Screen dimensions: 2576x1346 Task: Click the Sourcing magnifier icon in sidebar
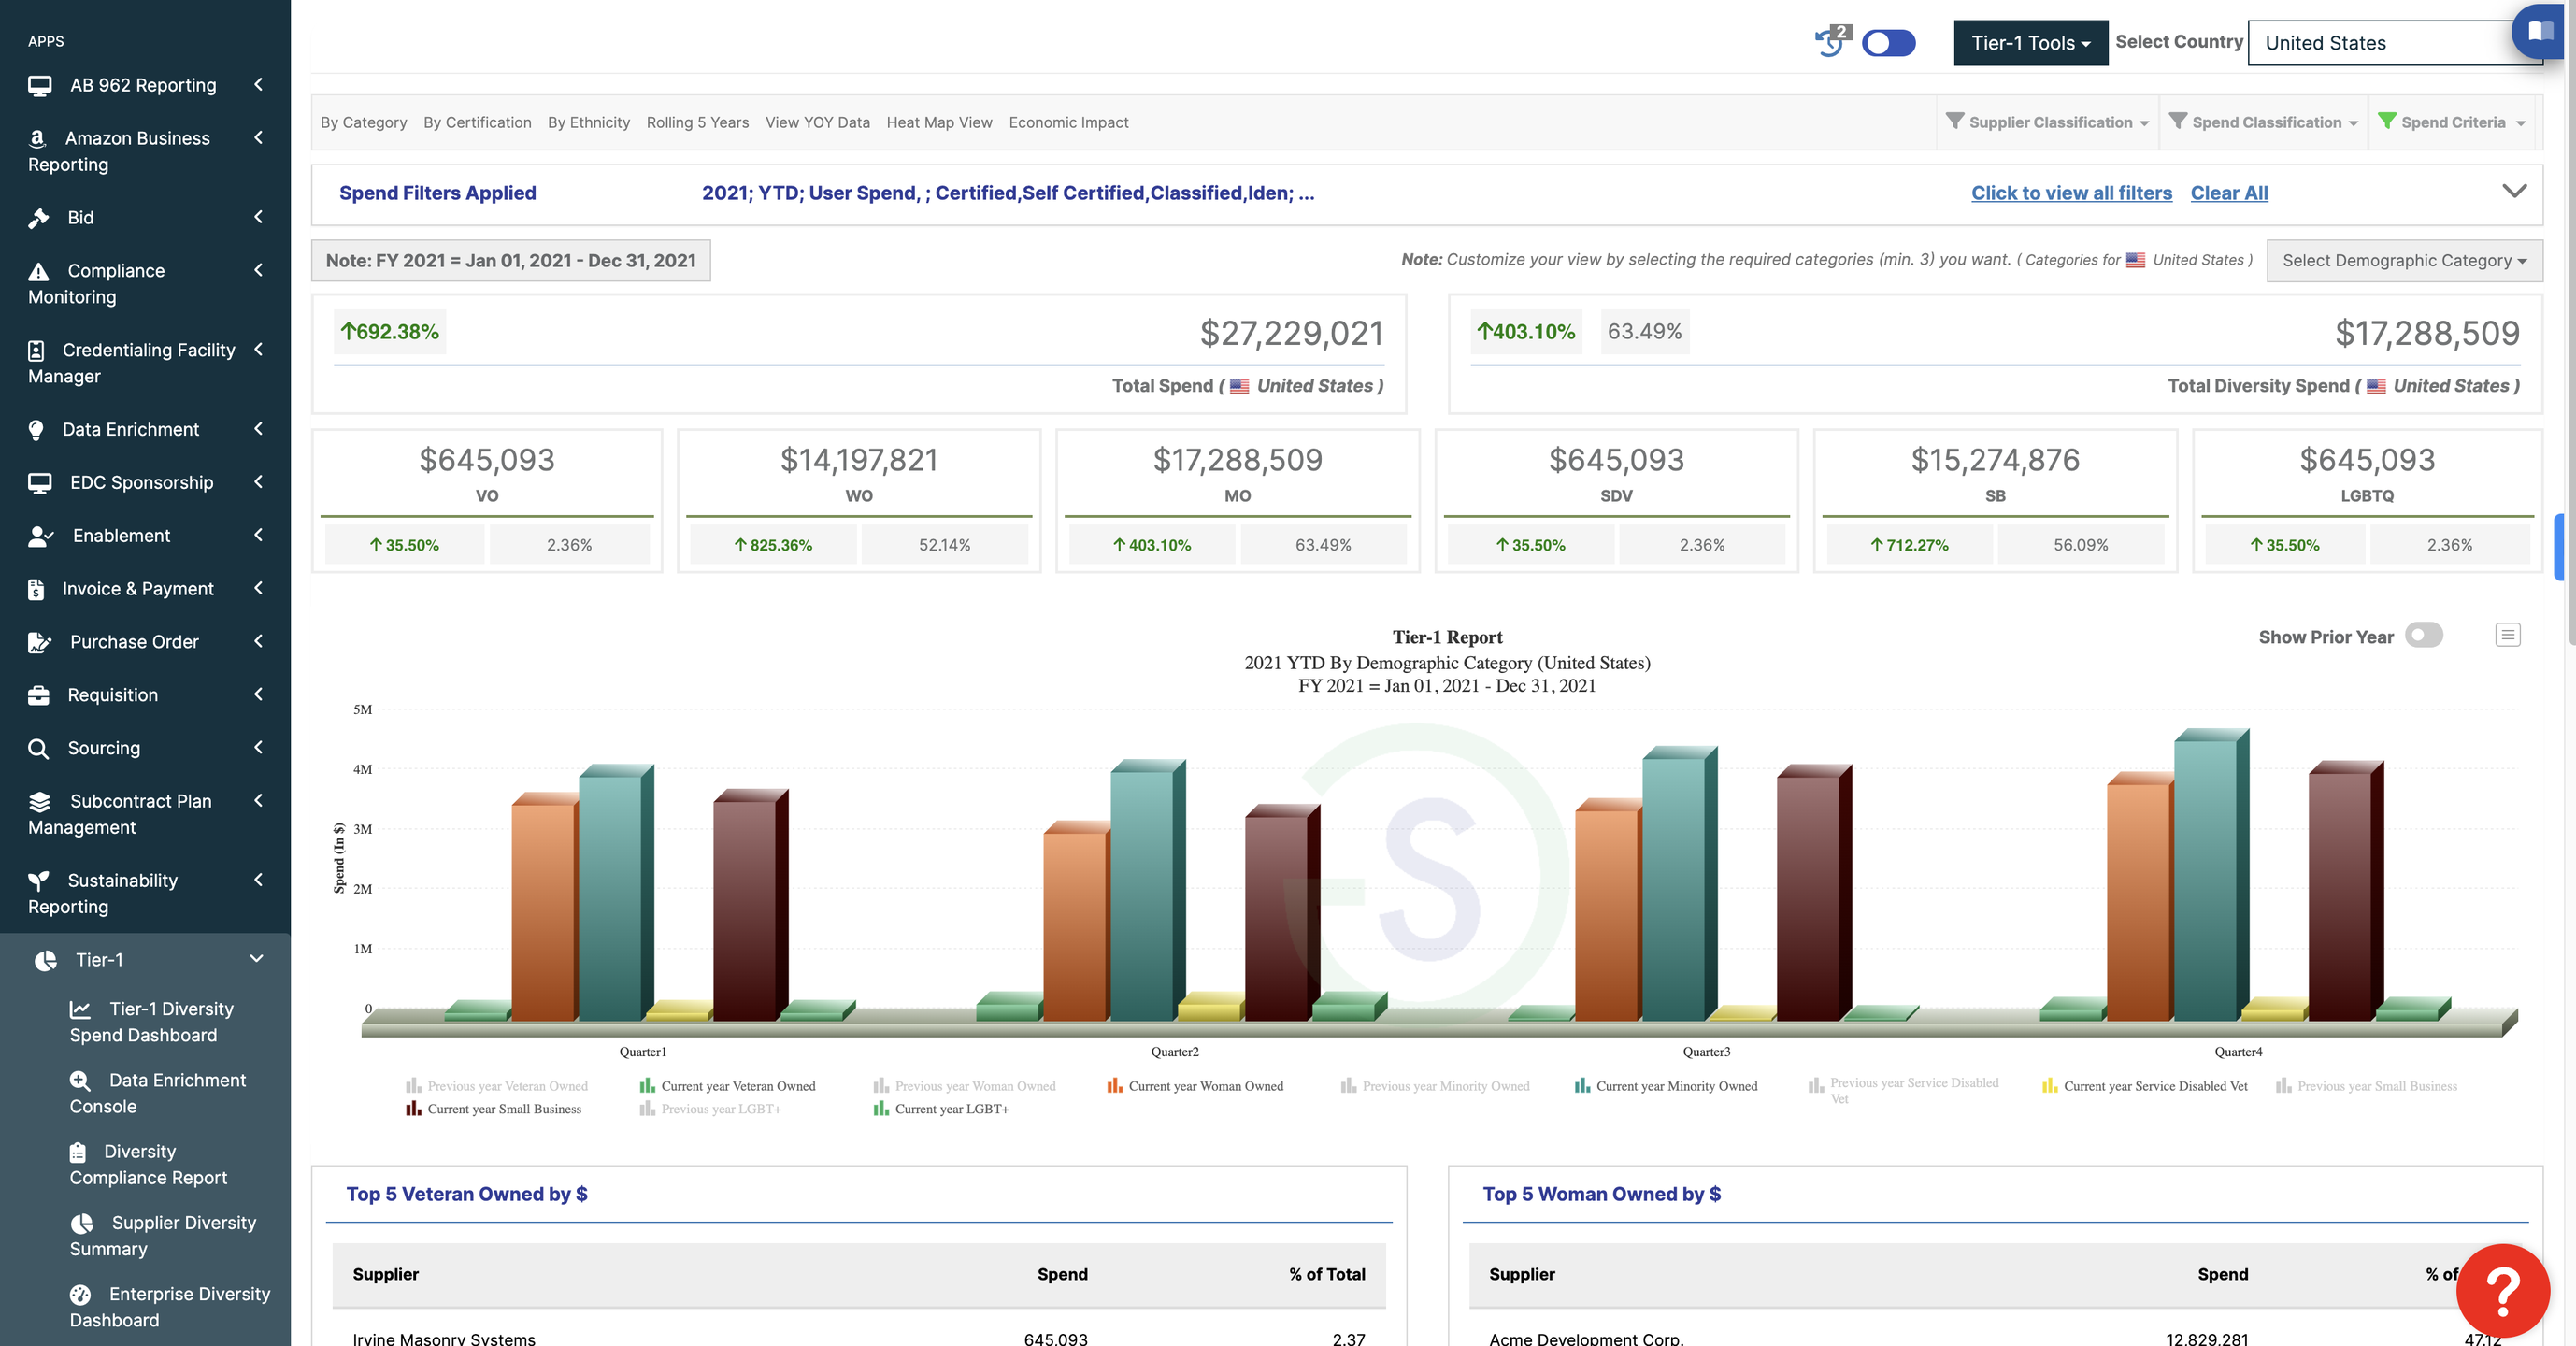(x=39, y=748)
